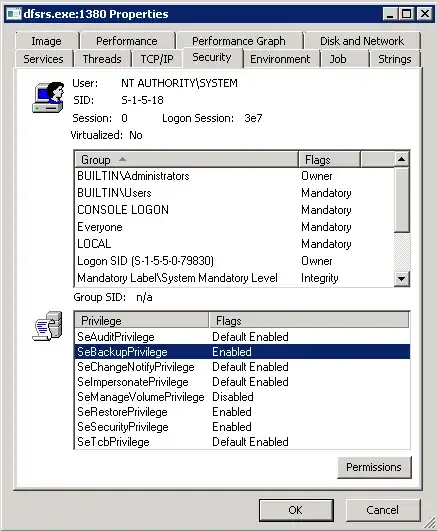The width and height of the screenshot is (437, 531).
Task: Select the SeSecurityPrivilege row
Action: [x=242, y=427]
